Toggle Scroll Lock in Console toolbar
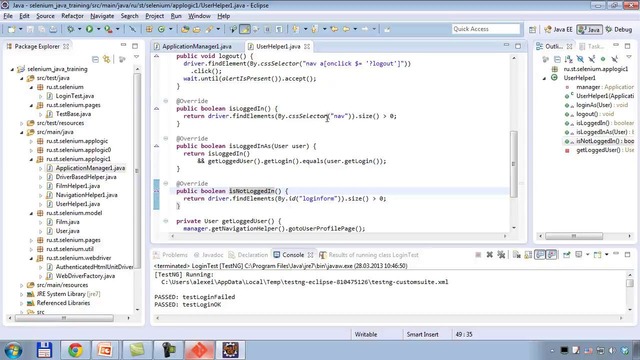 point(528,255)
